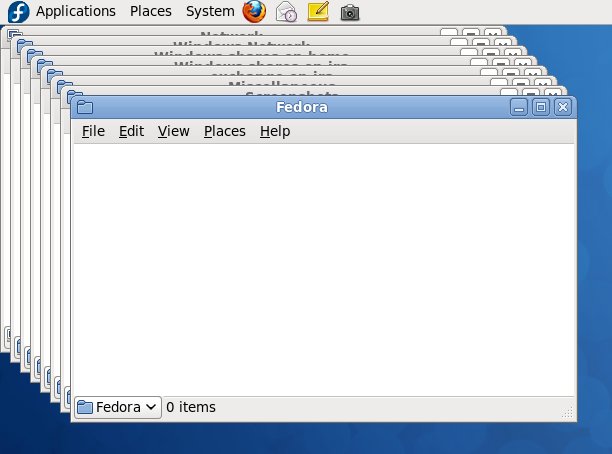Screen dimensions: 612x454
Task: Open the Applications menu
Action: (x=76, y=11)
